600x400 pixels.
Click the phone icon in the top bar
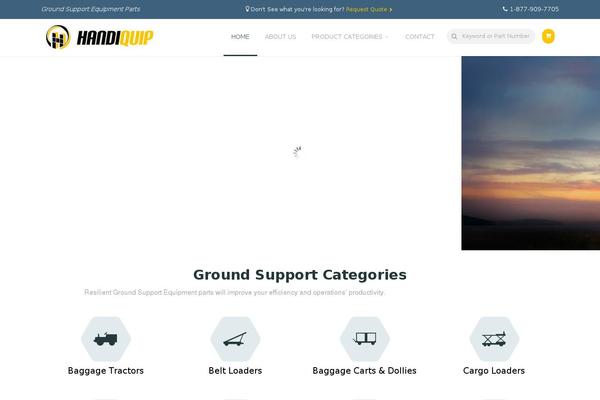coord(505,9)
